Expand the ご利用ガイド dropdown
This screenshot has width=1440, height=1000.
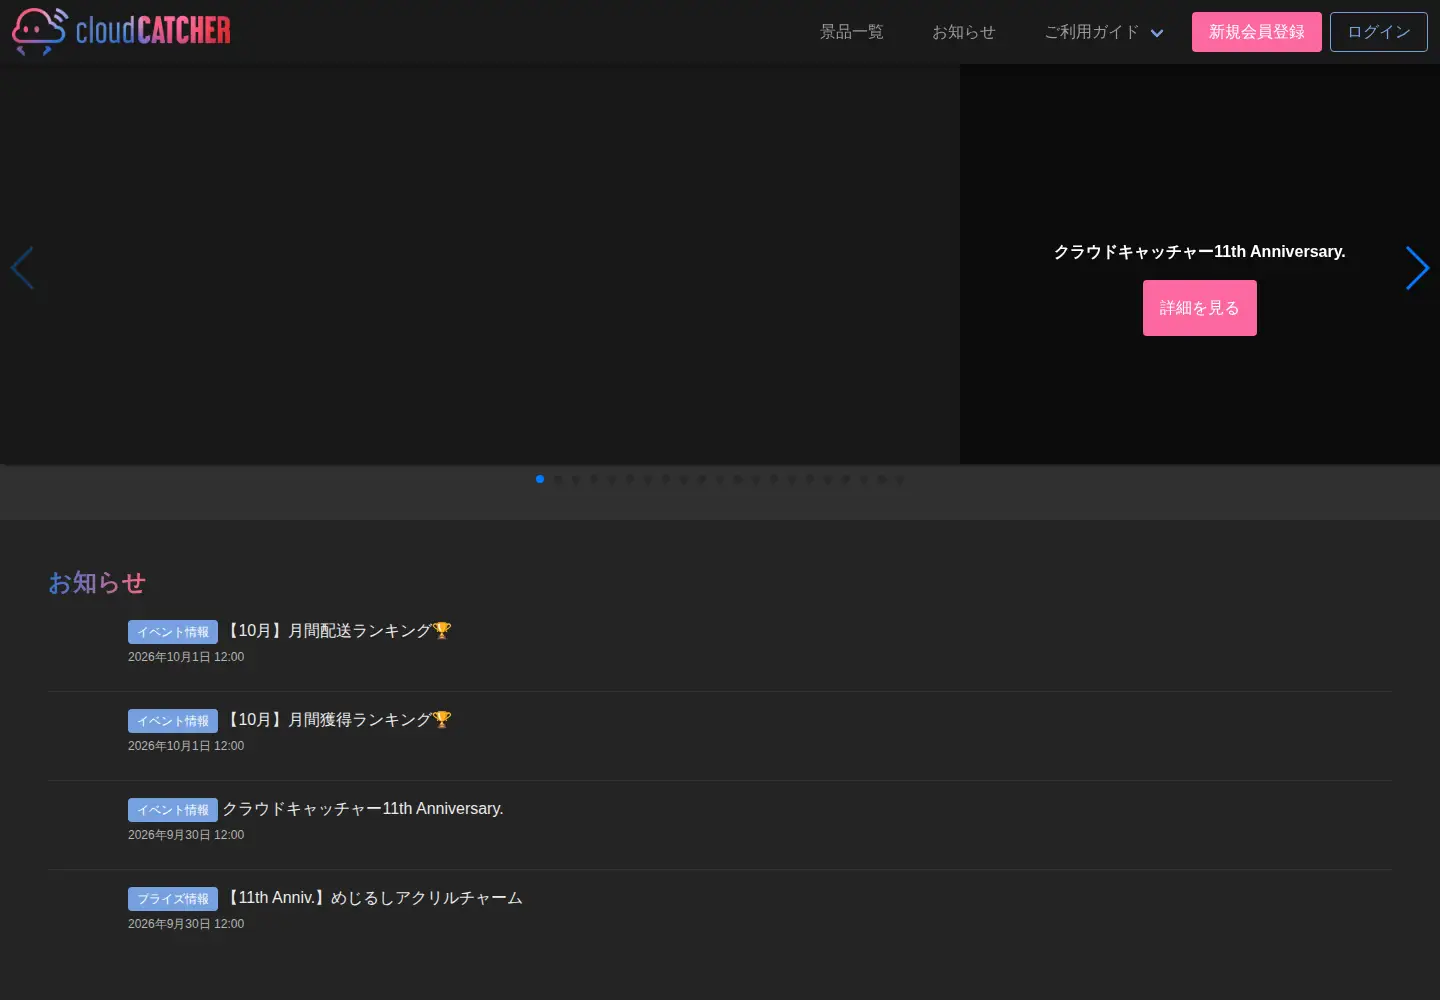(x=1104, y=32)
